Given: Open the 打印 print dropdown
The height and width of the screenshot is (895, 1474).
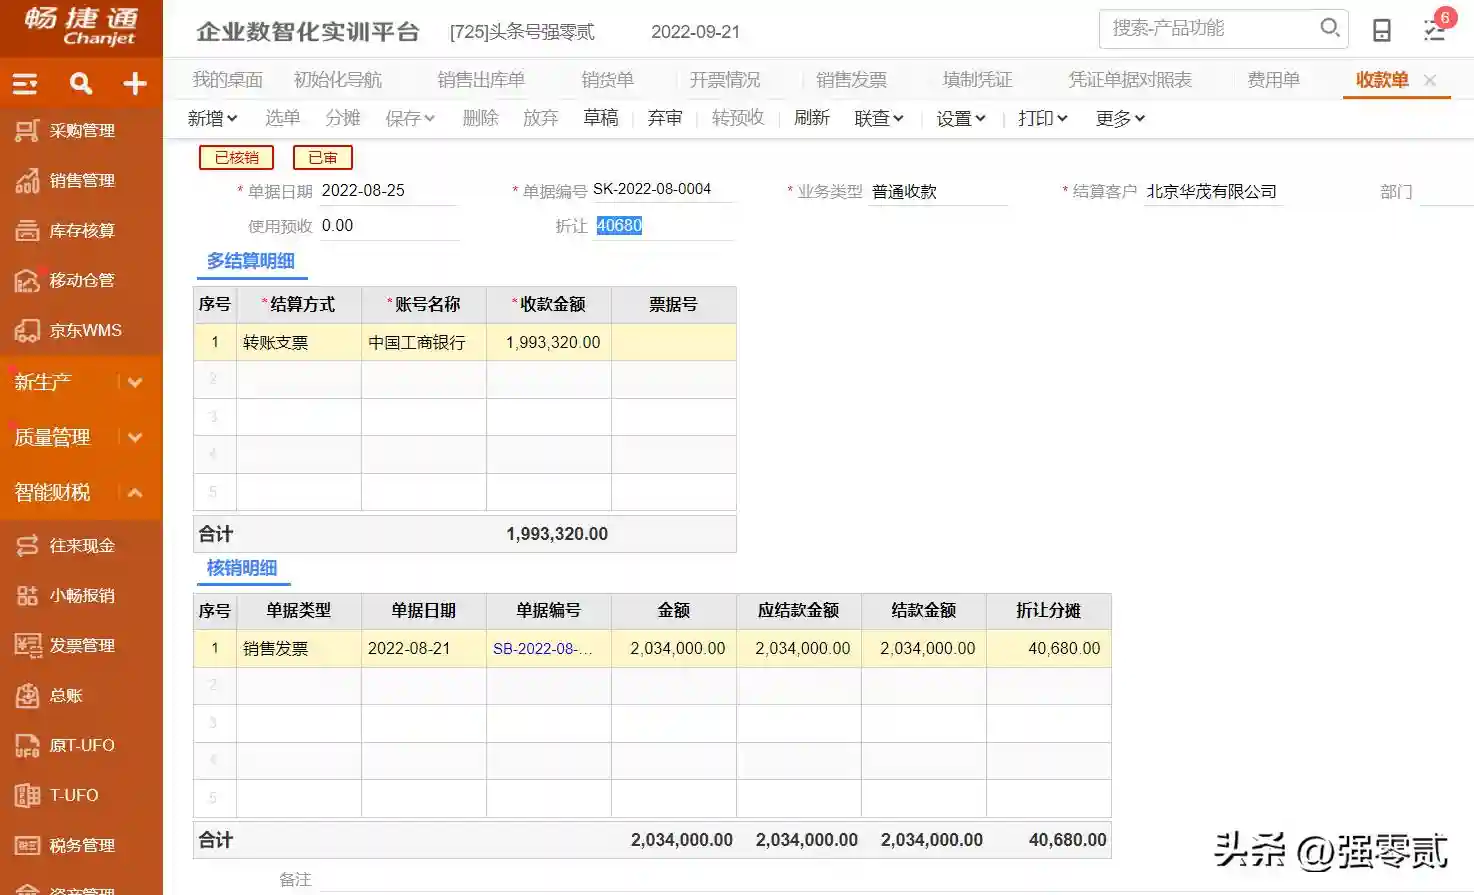Looking at the screenshot, I should click(1042, 118).
